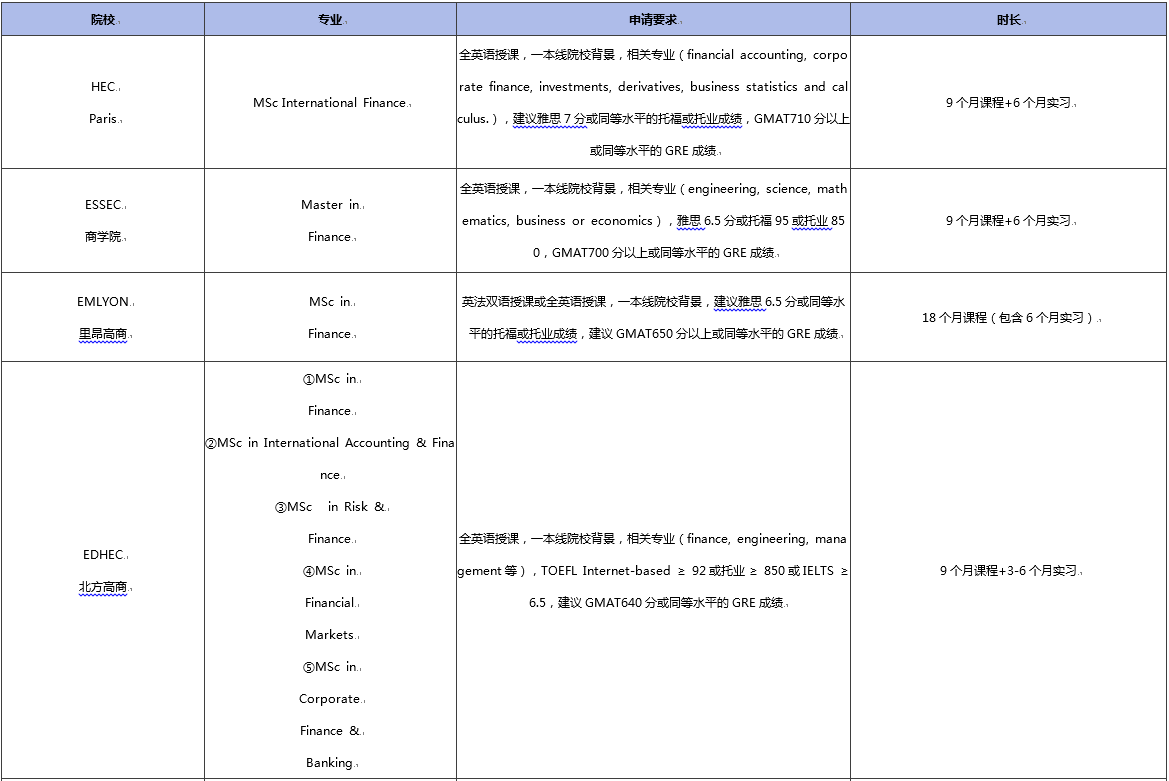Click the Master in Finance program cell

(330, 220)
